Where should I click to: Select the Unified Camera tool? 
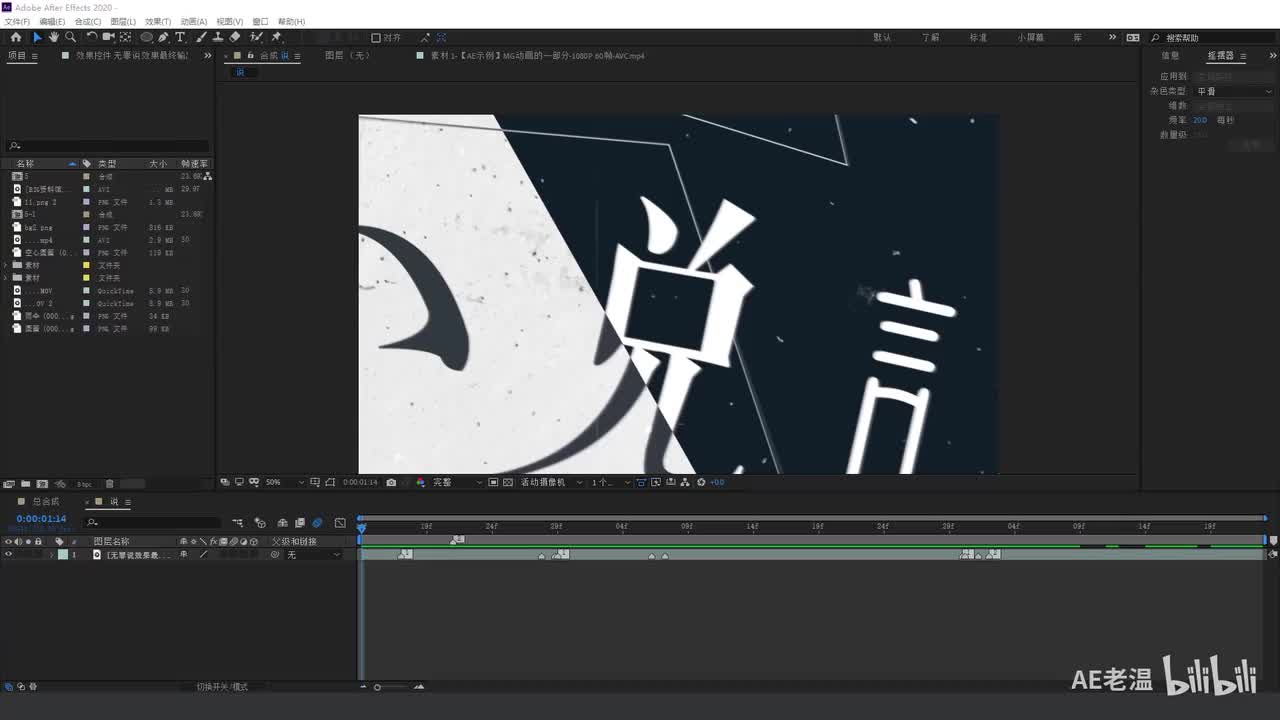[x=108, y=37]
